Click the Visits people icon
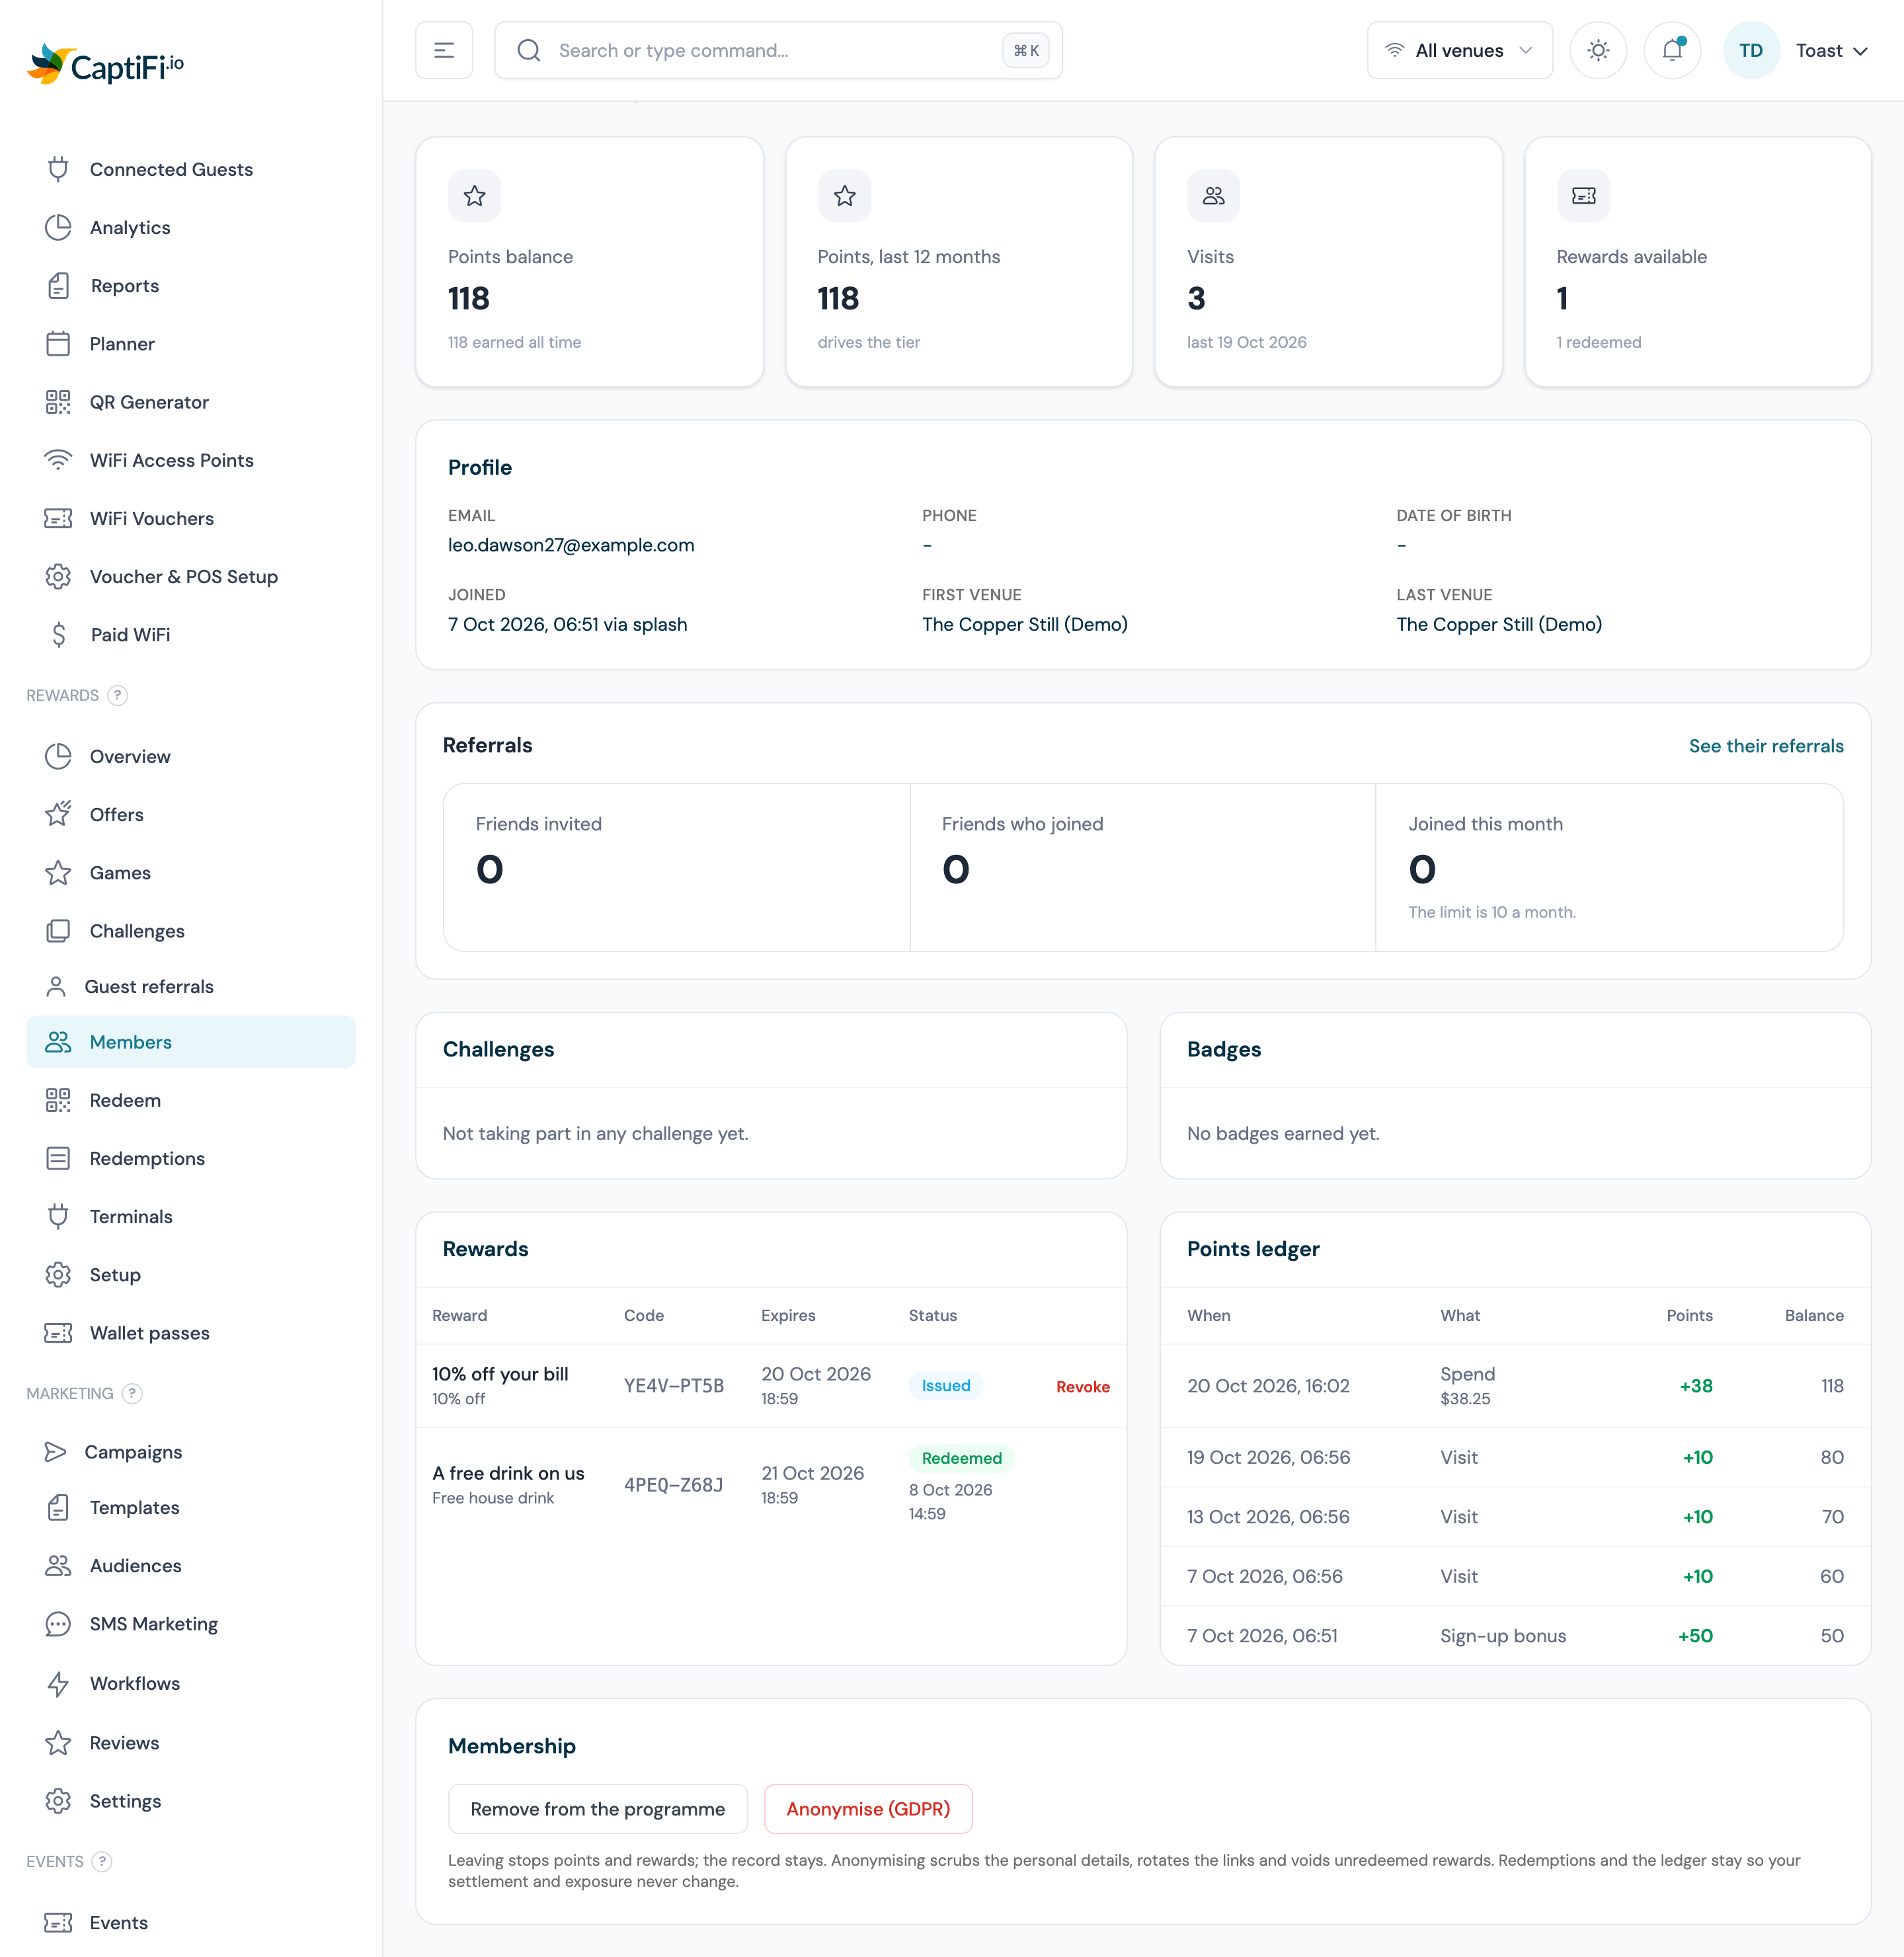This screenshot has height=1957, width=1904. point(1213,196)
